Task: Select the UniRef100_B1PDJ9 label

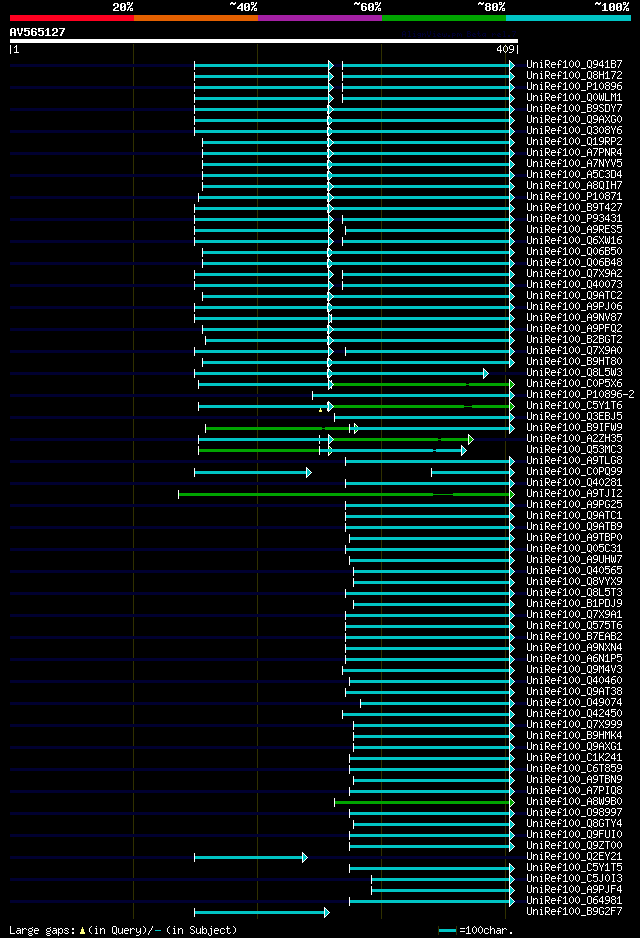Action: point(574,604)
